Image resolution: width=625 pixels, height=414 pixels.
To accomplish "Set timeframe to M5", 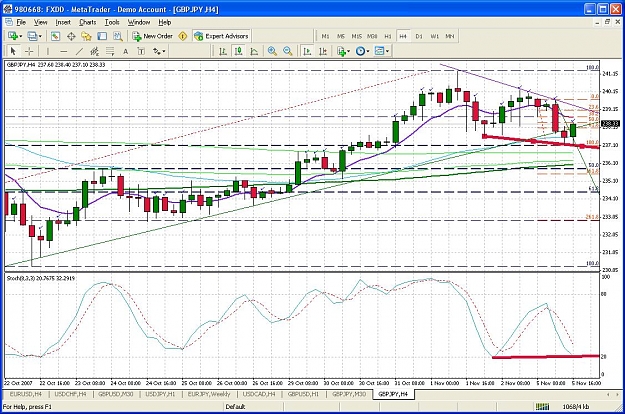I will tap(341, 36).
